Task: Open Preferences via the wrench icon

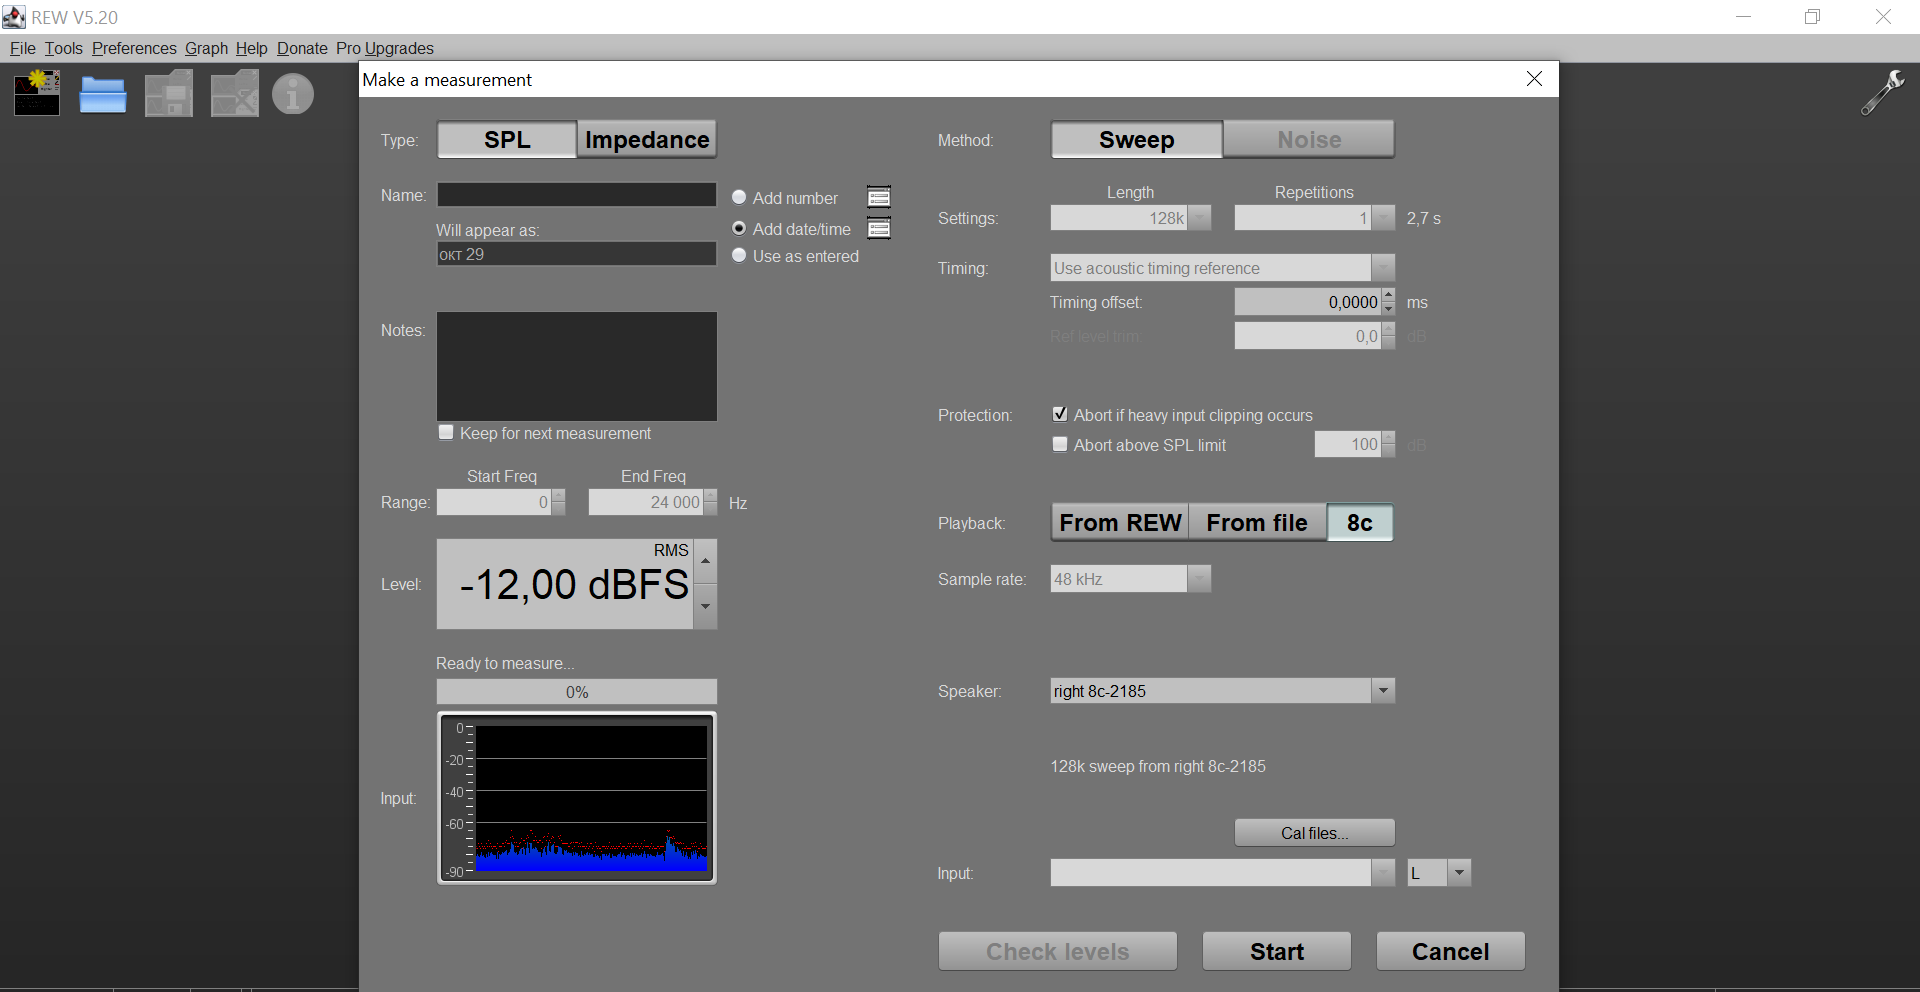Action: pyautogui.click(x=1882, y=93)
